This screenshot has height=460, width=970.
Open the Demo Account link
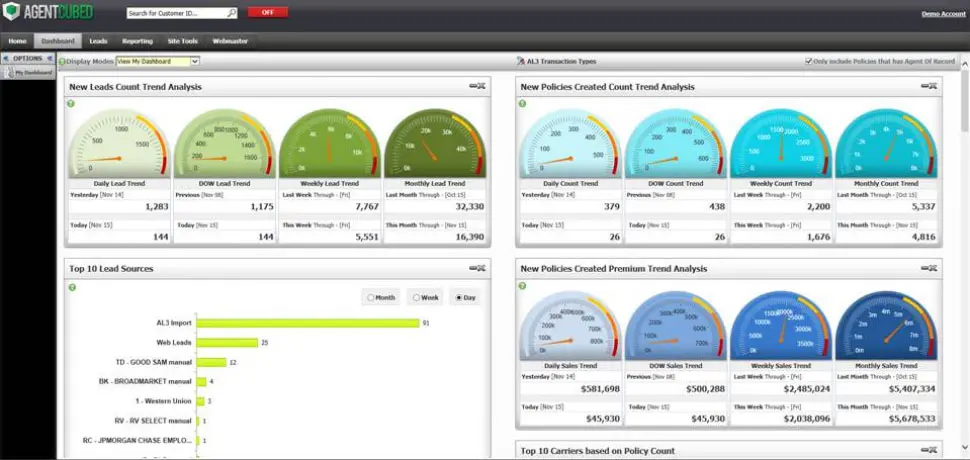943,14
